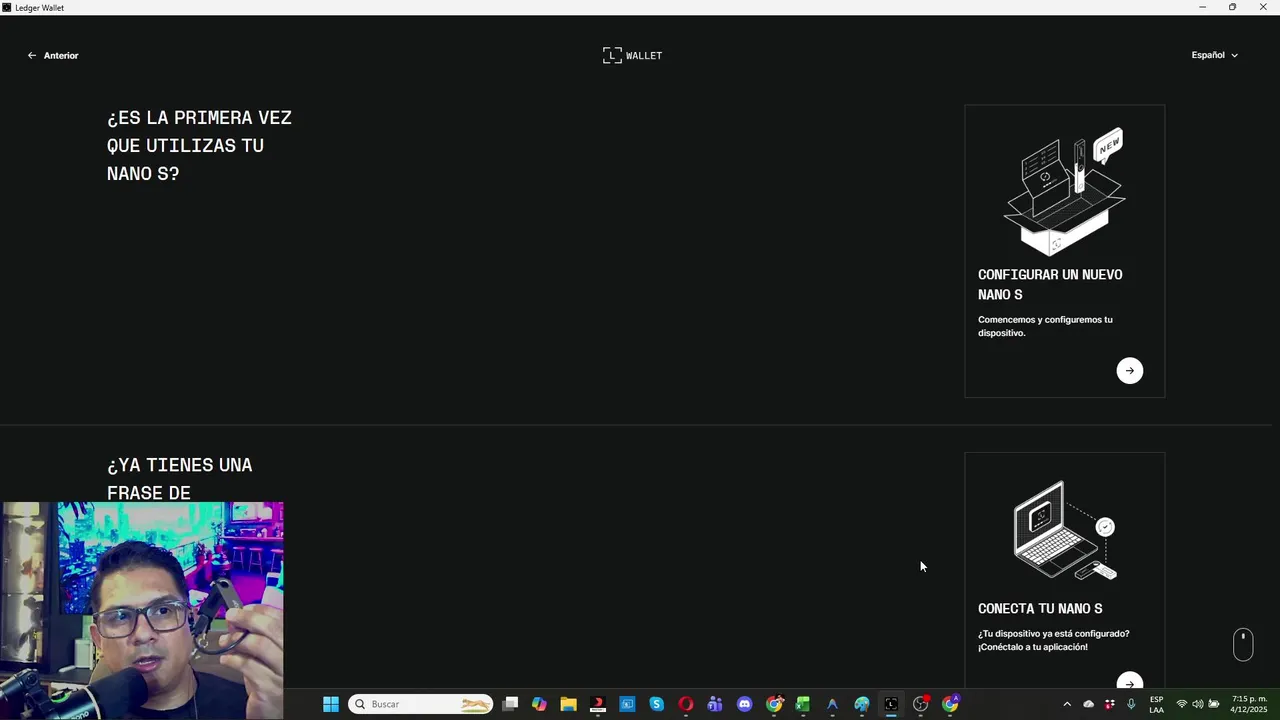Open Opera browser from the taskbar

tap(685, 704)
